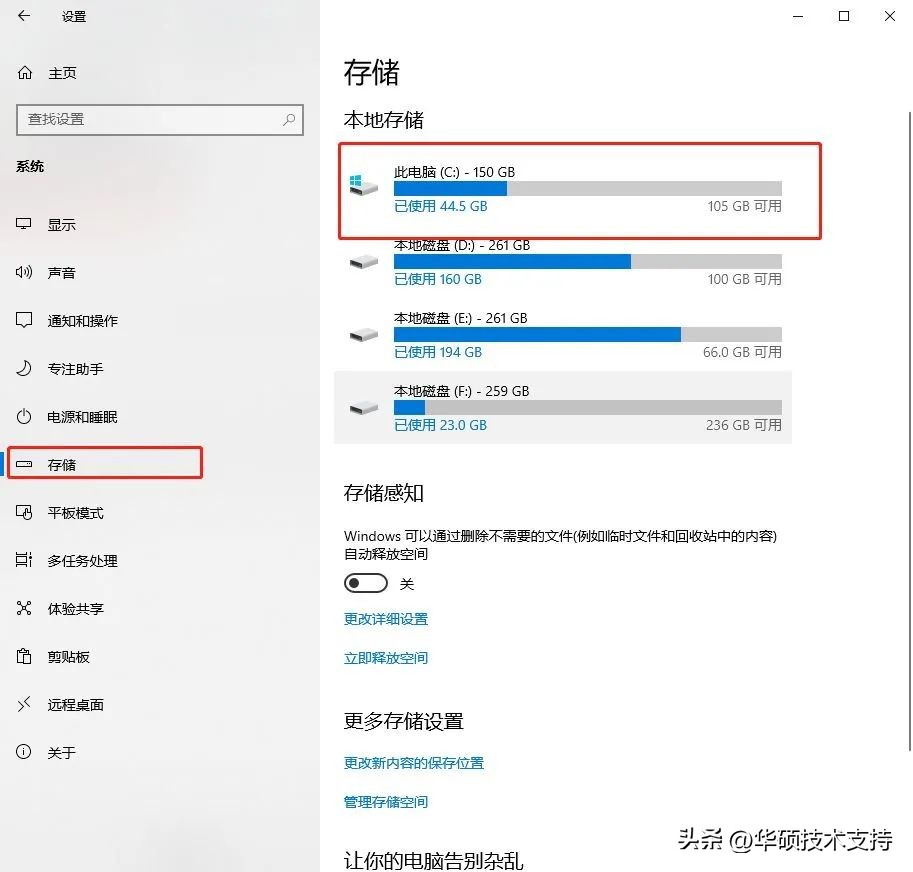The height and width of the screenshot is (872, 913).
Task: Click the 剪贴板 clipboard icon
Action: (23, 656)
